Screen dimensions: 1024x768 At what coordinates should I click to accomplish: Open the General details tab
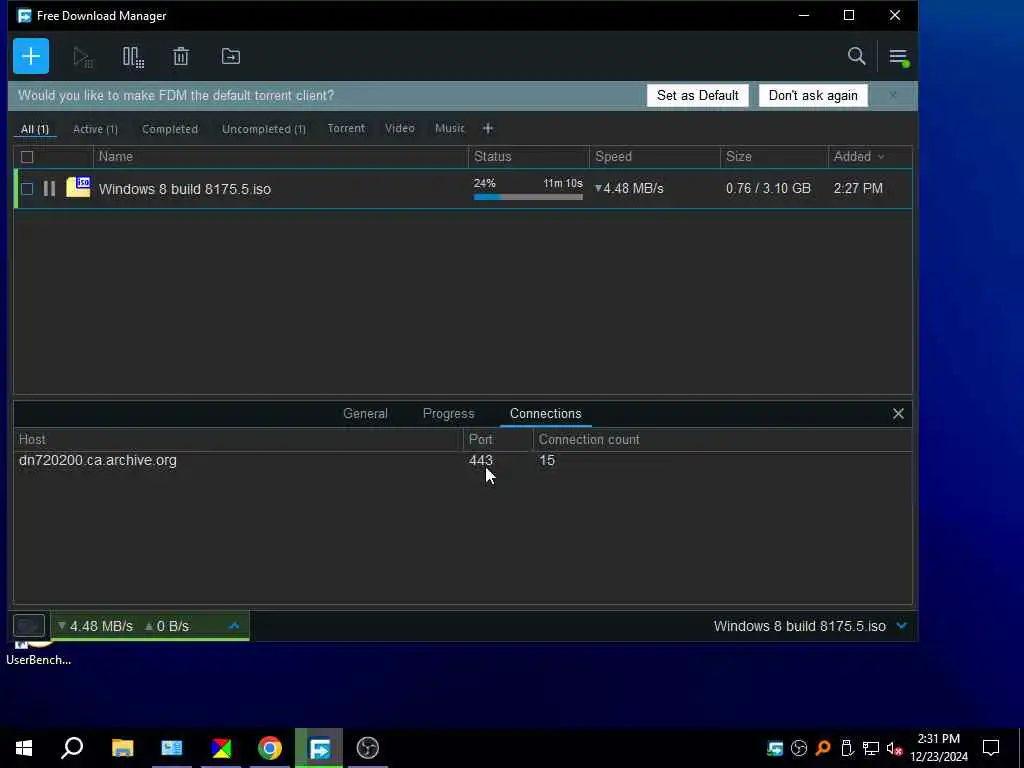click(x=365, y=413)
